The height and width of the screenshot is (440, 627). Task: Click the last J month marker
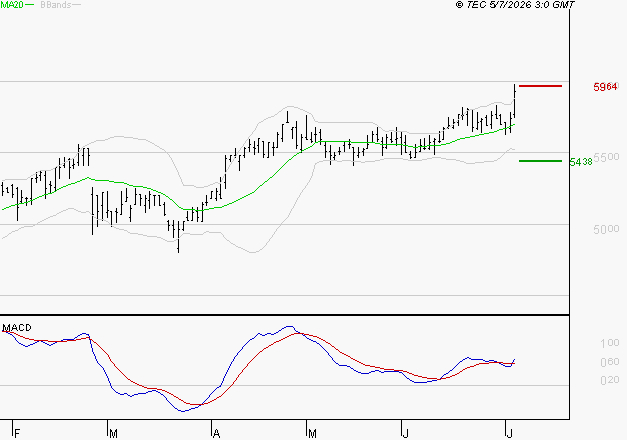509,434
